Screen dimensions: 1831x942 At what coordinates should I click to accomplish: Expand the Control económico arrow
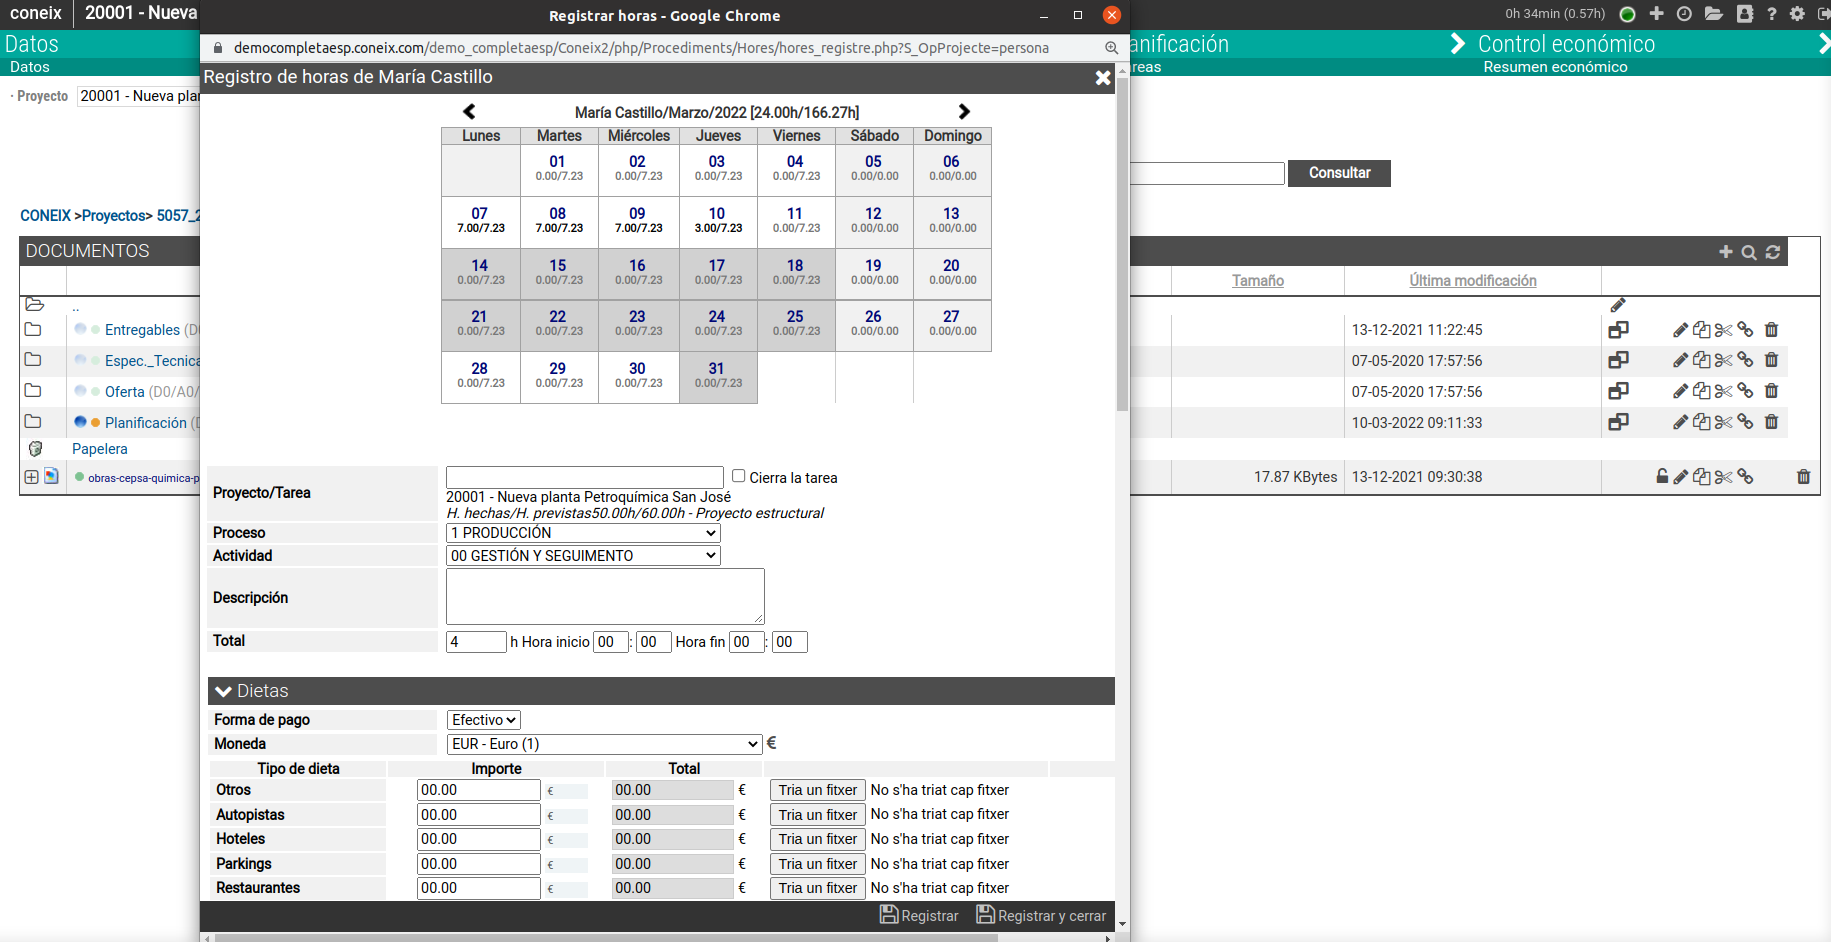pos(1458,44)
